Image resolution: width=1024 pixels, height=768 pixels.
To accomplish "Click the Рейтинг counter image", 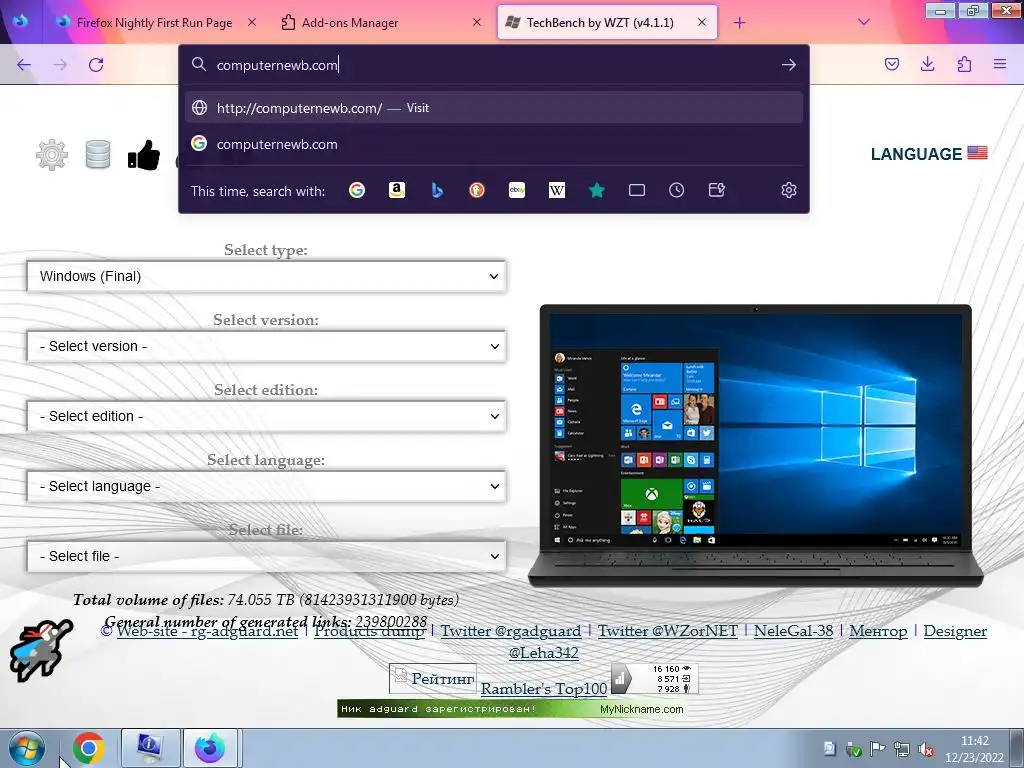I will [x=433, y=679].
